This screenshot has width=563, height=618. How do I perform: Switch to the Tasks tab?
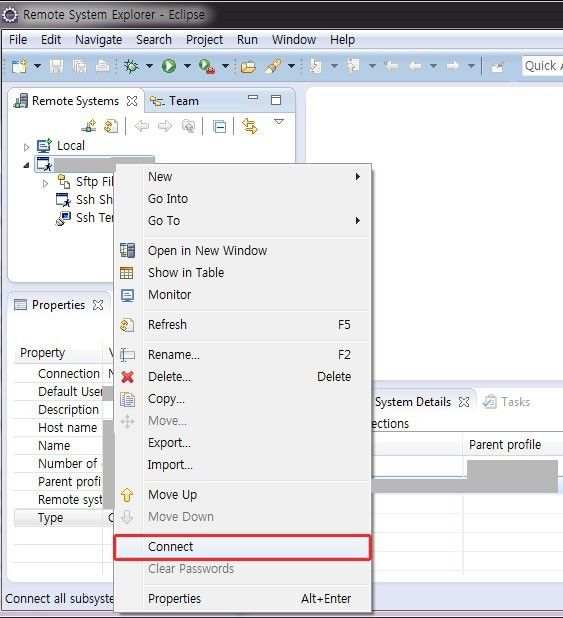(x=507, y=402)
